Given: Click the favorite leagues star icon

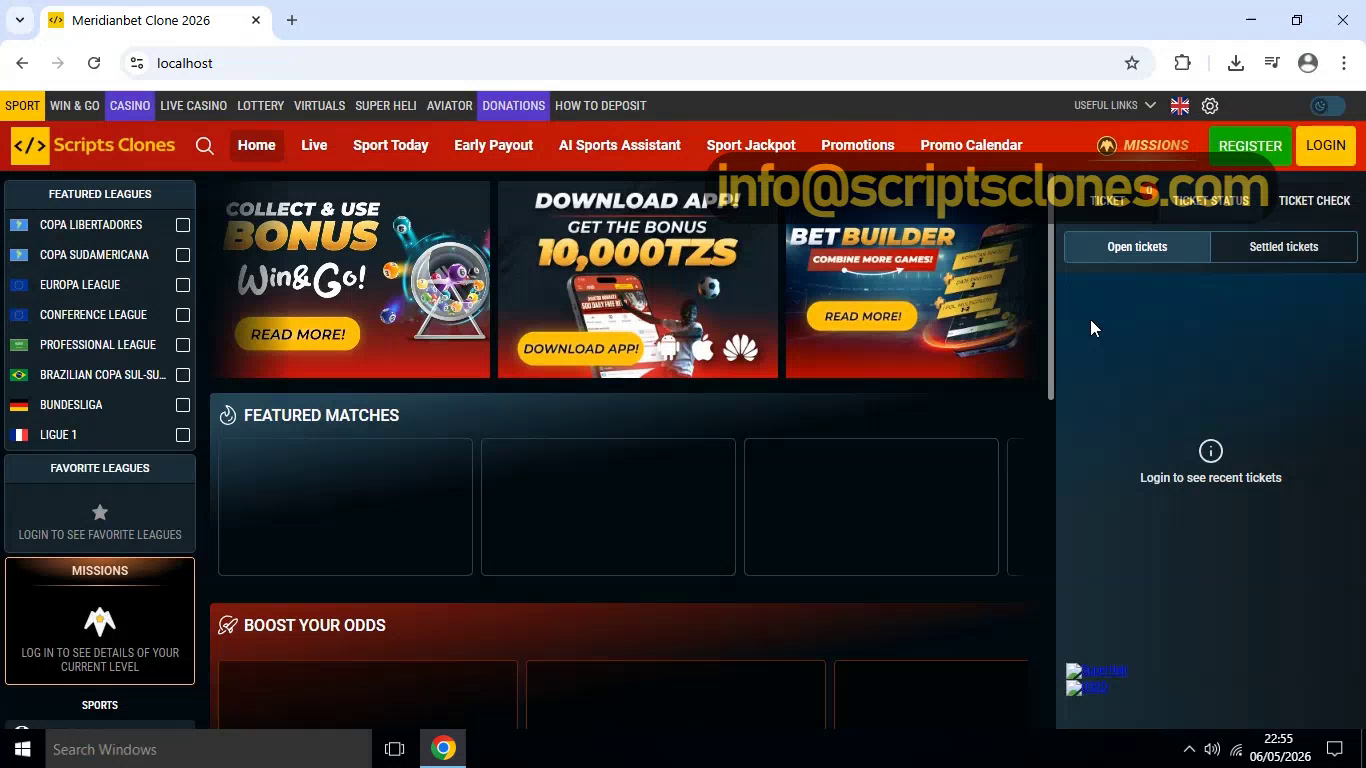Looking at the screenshot, I should coord(100,512).
